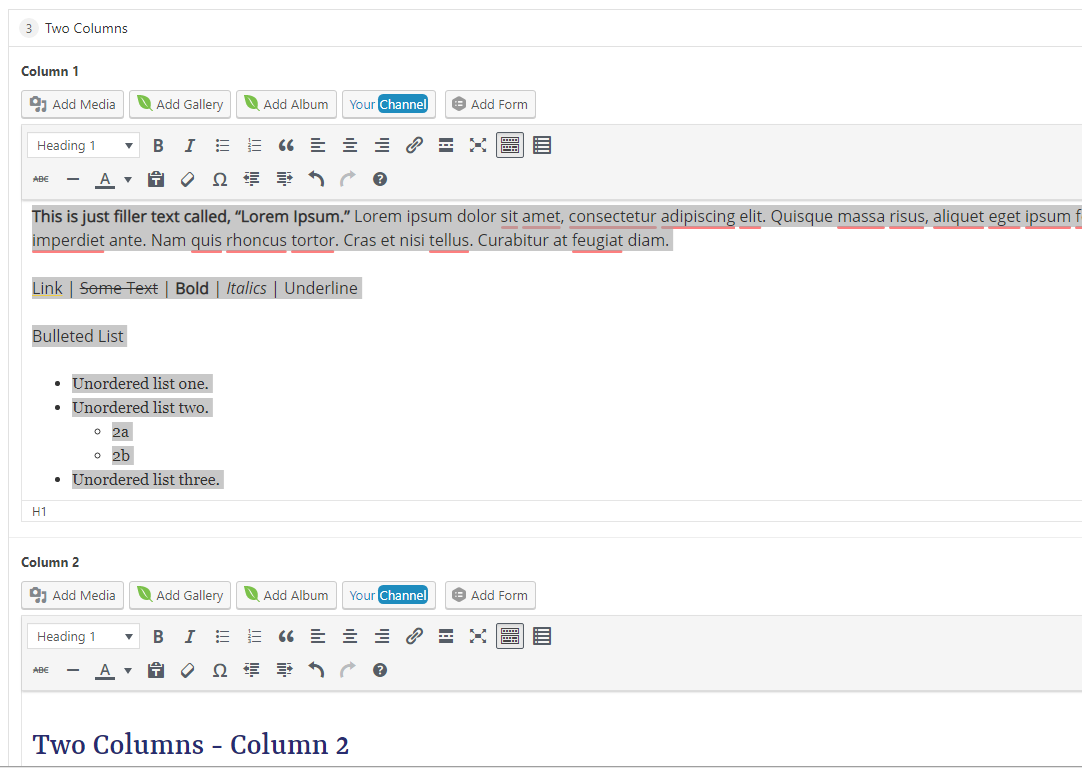This screenshot has width=1082, height=768.
Task: Click the Two Columns section header
Action: click(x=86, y=28)
